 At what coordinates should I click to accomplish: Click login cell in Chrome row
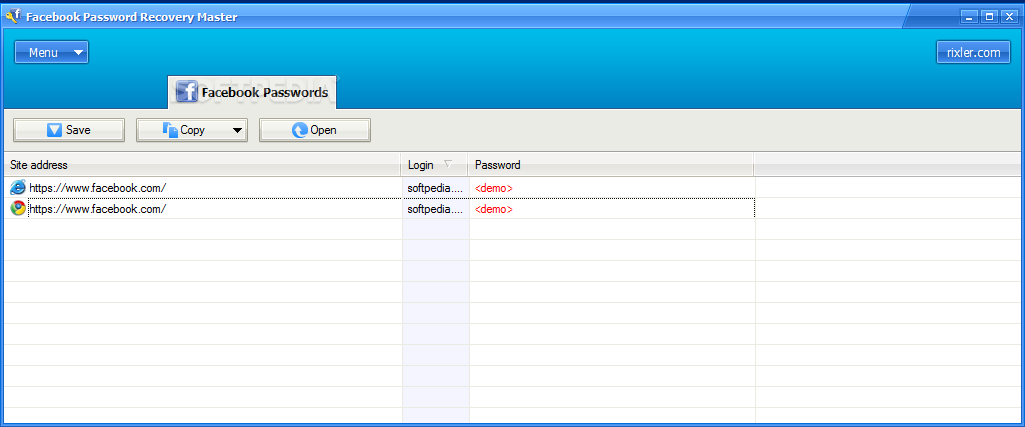point(435,209)
